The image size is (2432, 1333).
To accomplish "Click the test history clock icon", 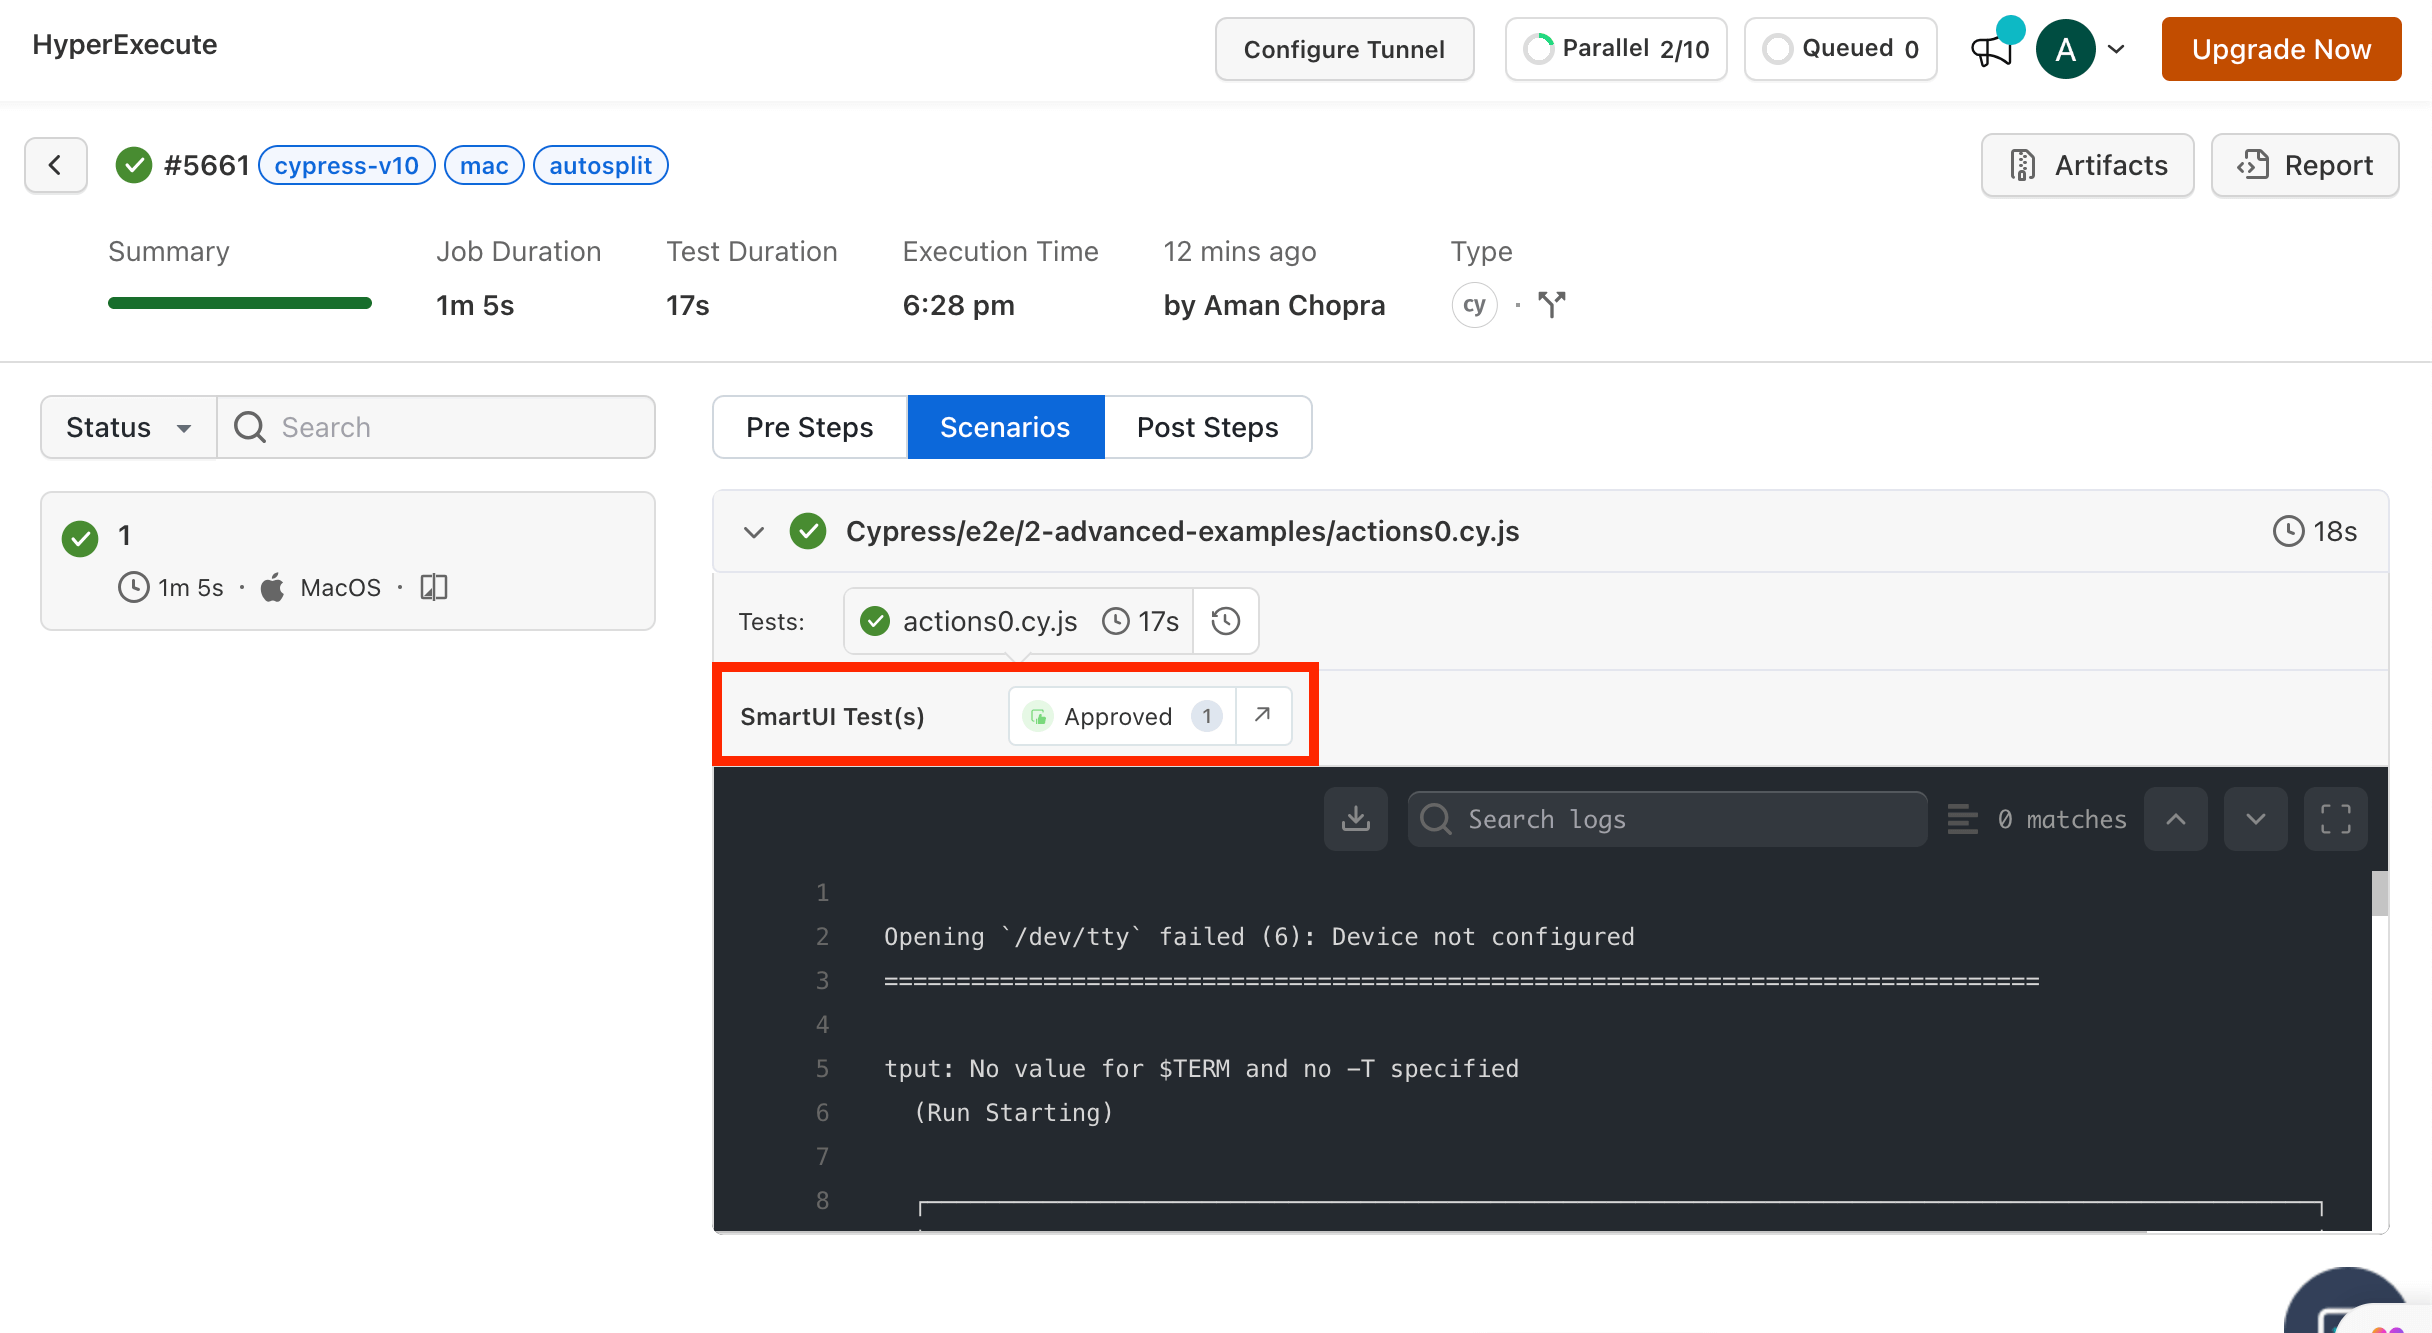I will [x=1225, y=621].
